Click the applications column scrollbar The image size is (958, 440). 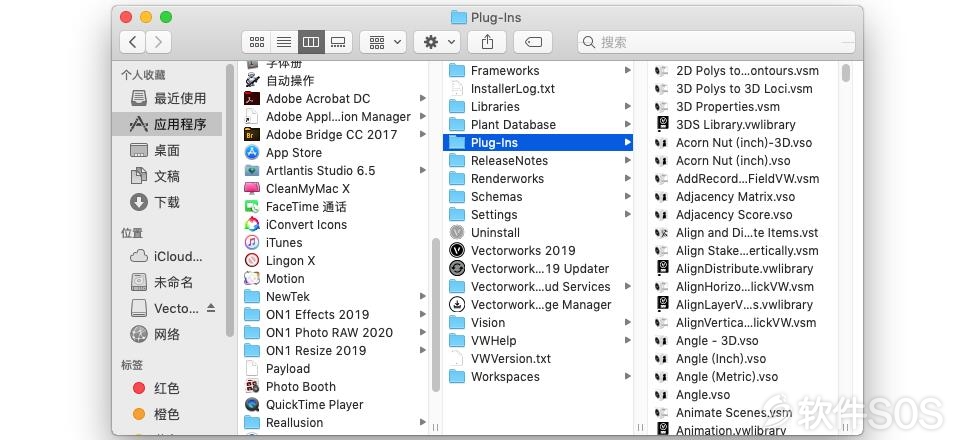click(435, 315)
